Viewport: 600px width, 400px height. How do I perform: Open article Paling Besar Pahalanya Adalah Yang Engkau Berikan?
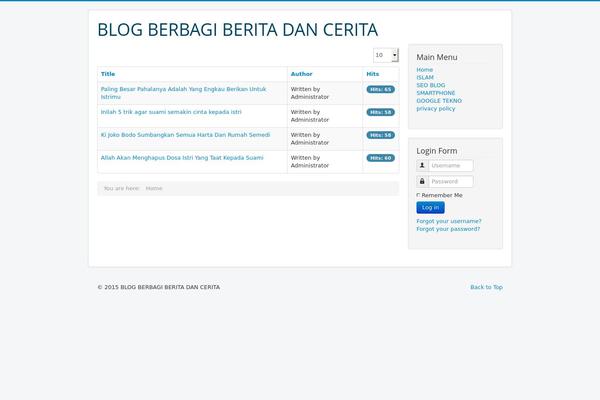pyautogui.click(x=183, y=93)
